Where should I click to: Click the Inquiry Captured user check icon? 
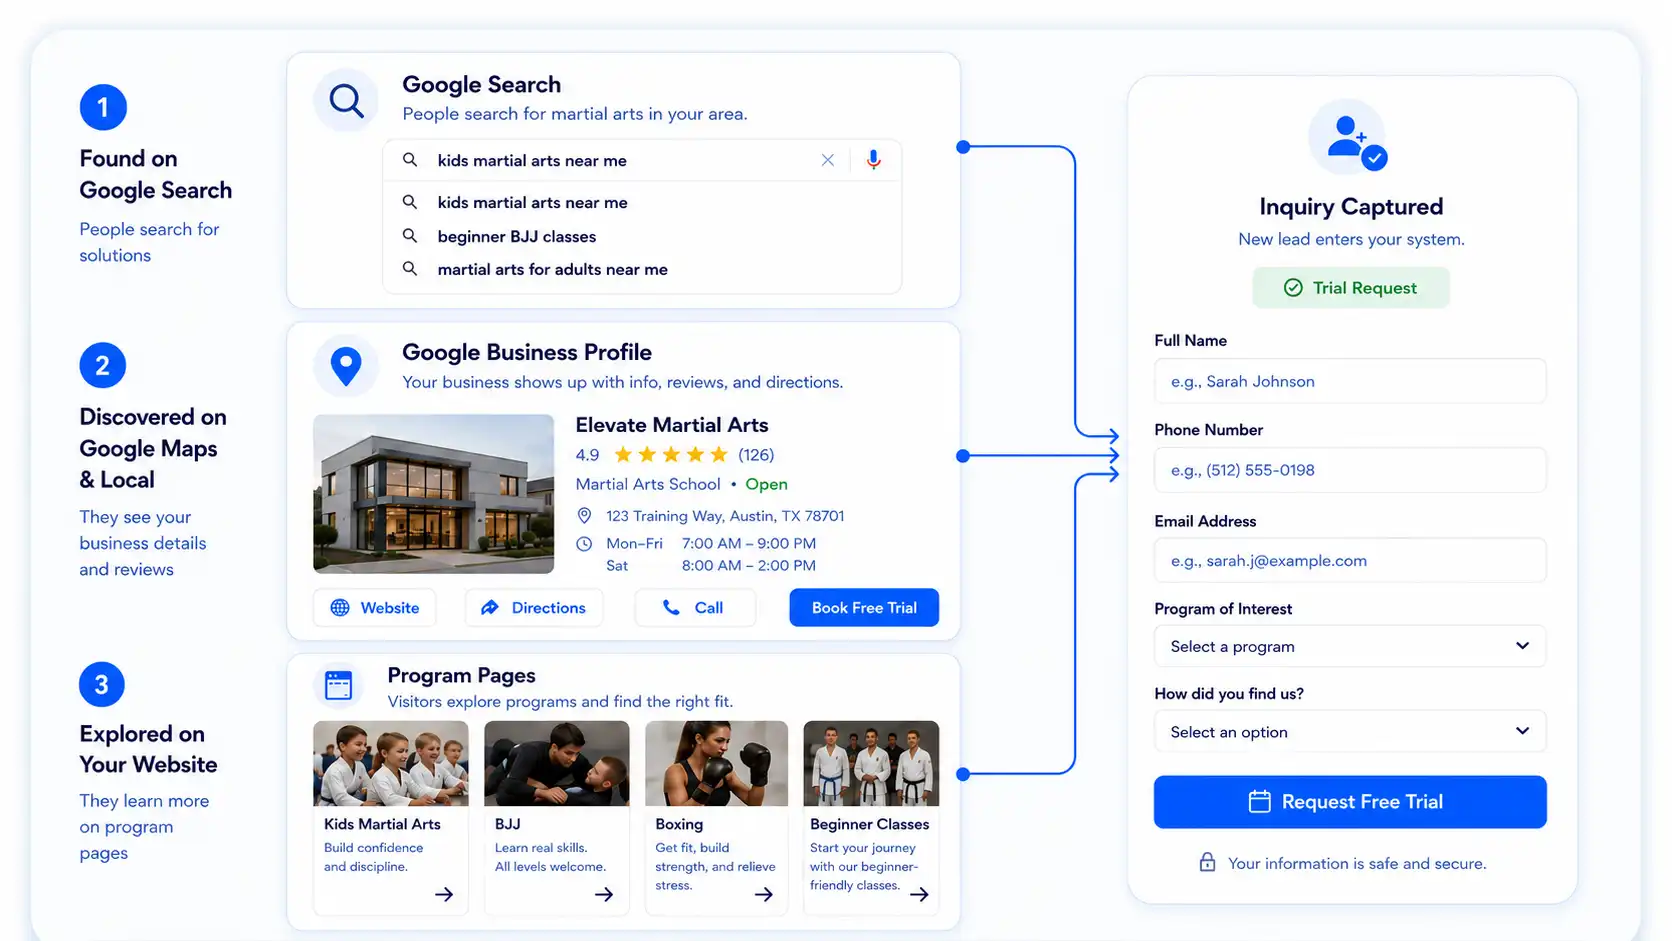(x=1348, y=139)
